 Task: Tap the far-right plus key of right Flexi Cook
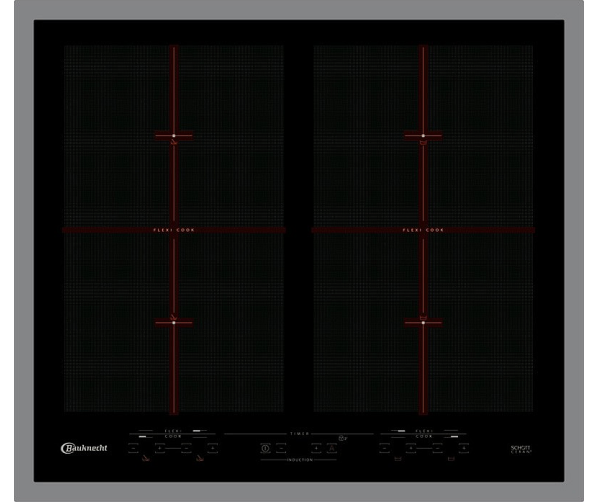coord(464,448)
